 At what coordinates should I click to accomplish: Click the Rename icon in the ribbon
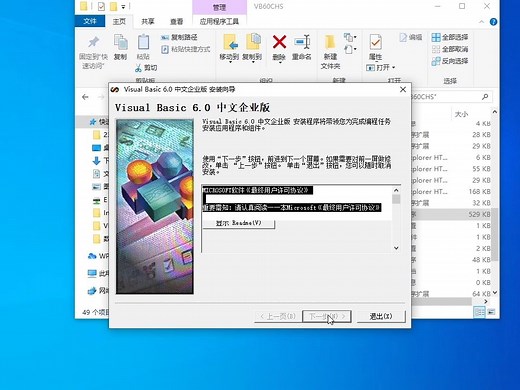pos(302,42)
